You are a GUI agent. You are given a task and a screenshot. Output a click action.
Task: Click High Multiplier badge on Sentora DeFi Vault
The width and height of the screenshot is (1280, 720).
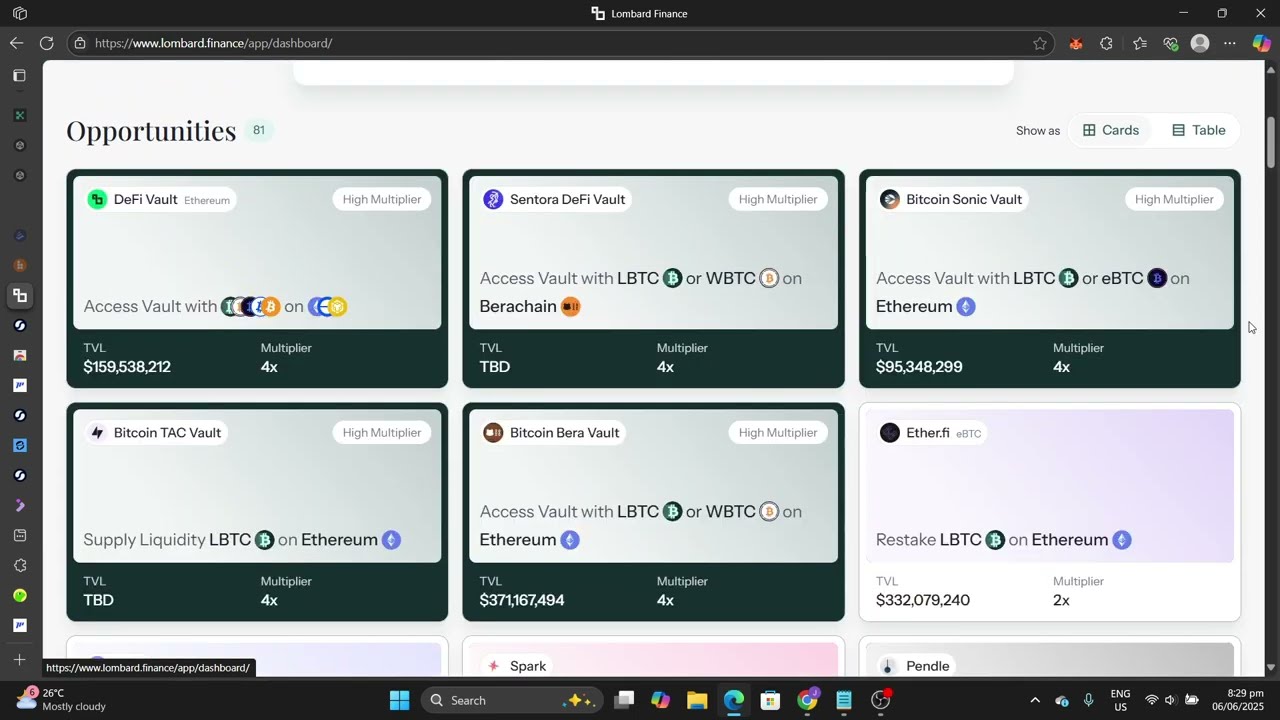point(778,199)
